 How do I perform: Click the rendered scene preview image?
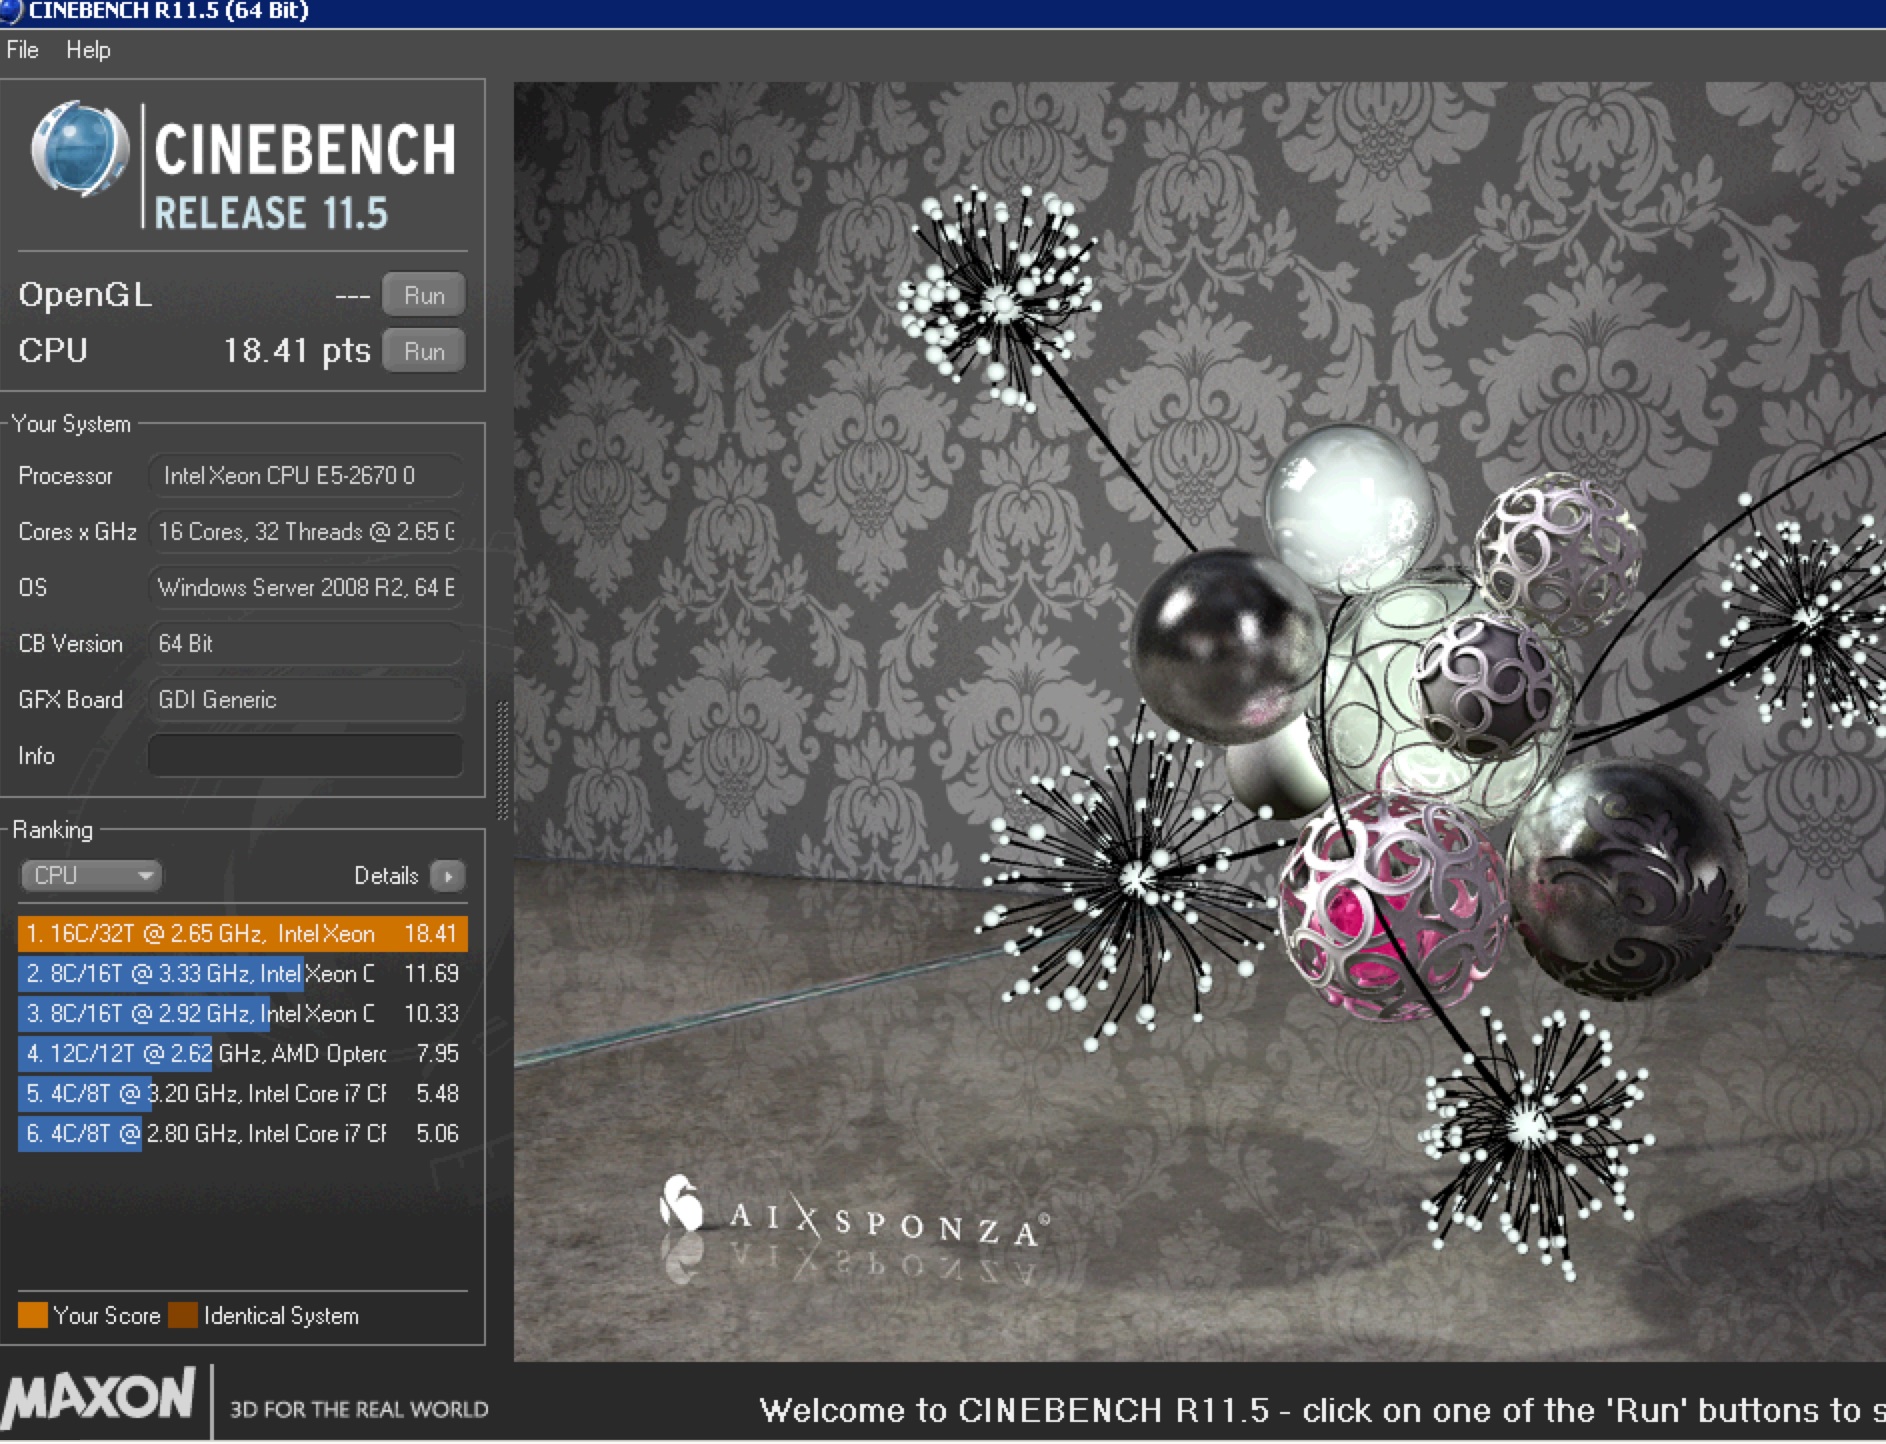pyautogui.click(x=1199, y=721)
